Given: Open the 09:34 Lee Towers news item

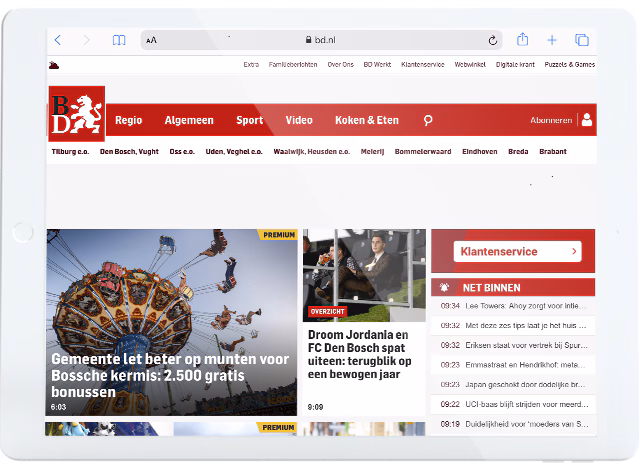Looking at the screenshot, I should point(513,306).
